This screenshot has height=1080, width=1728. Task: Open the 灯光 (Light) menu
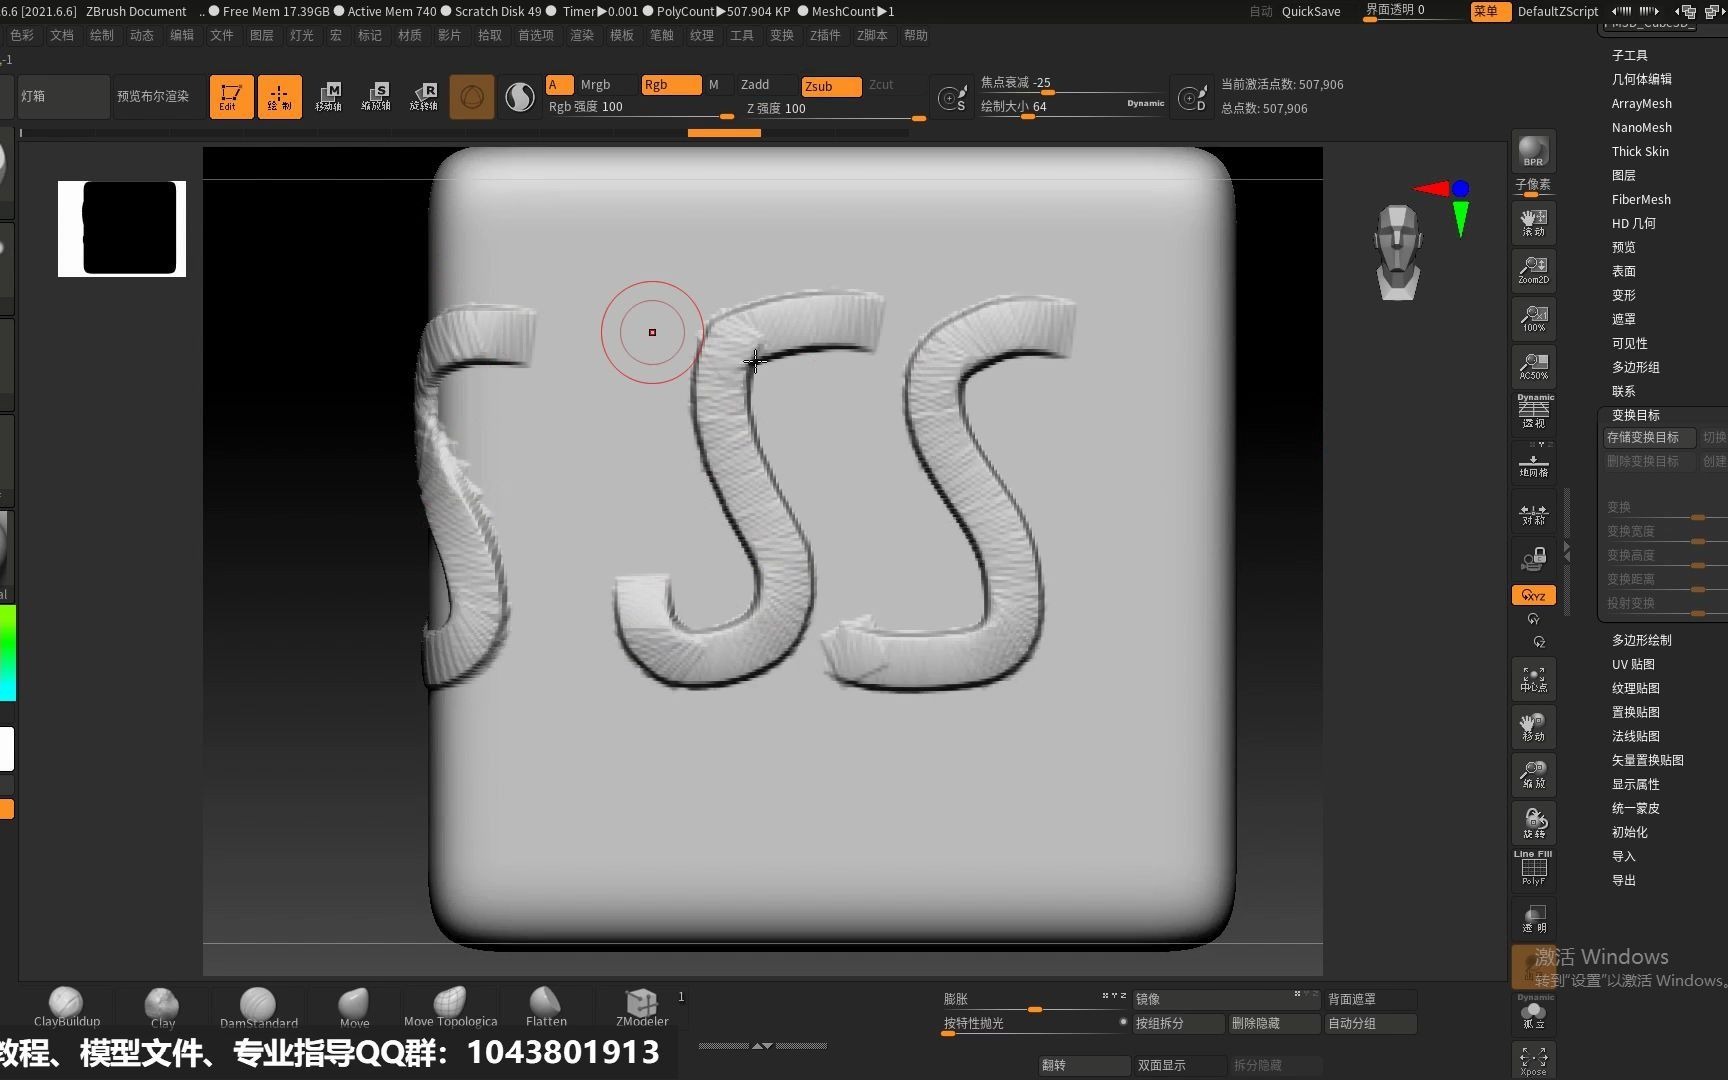point(301,35)
